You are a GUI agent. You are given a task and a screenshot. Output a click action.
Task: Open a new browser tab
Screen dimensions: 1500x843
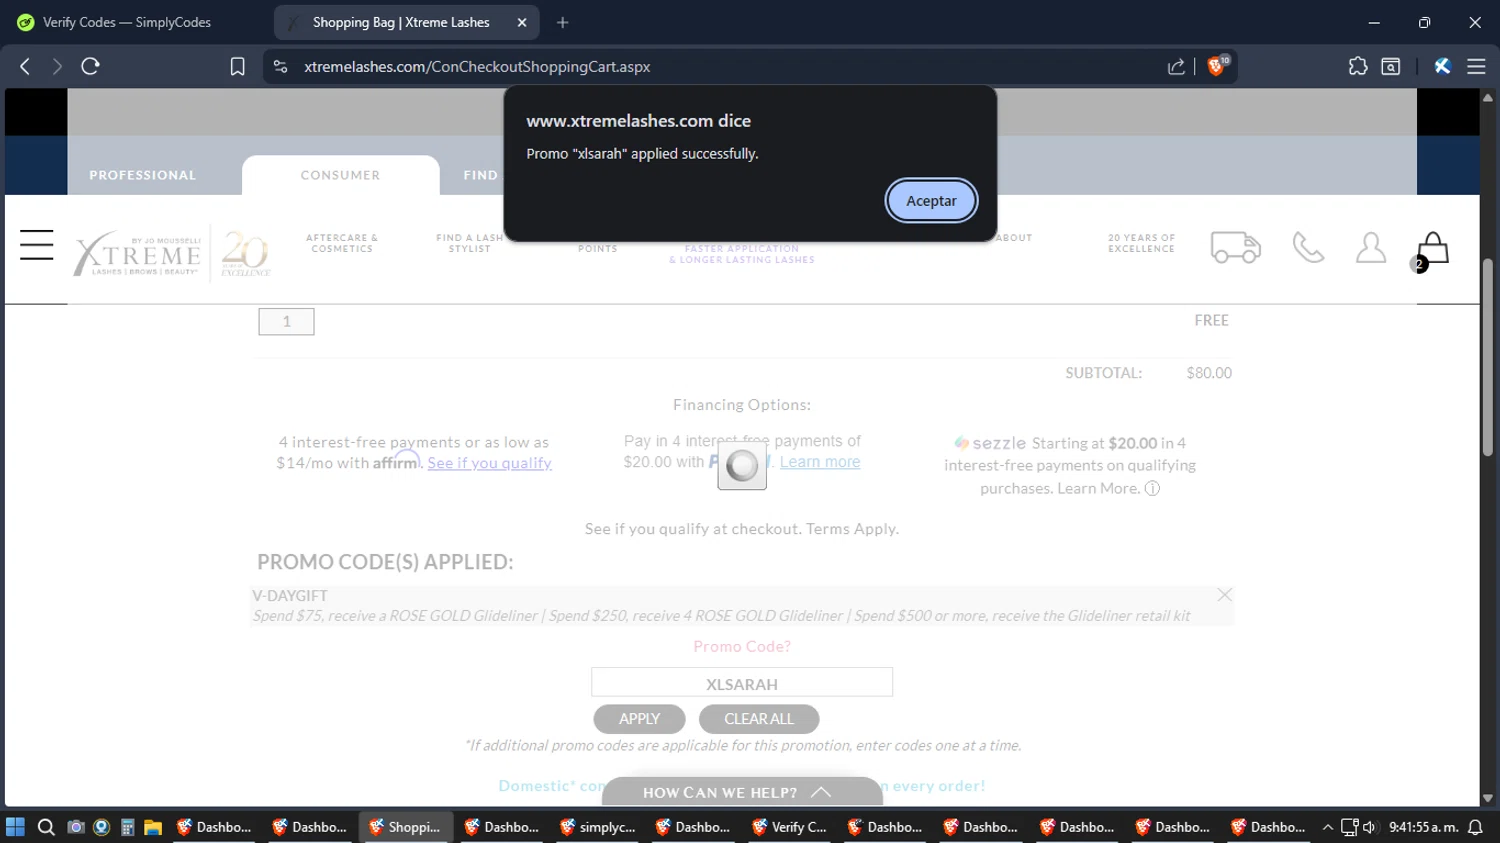pos(563,22)
